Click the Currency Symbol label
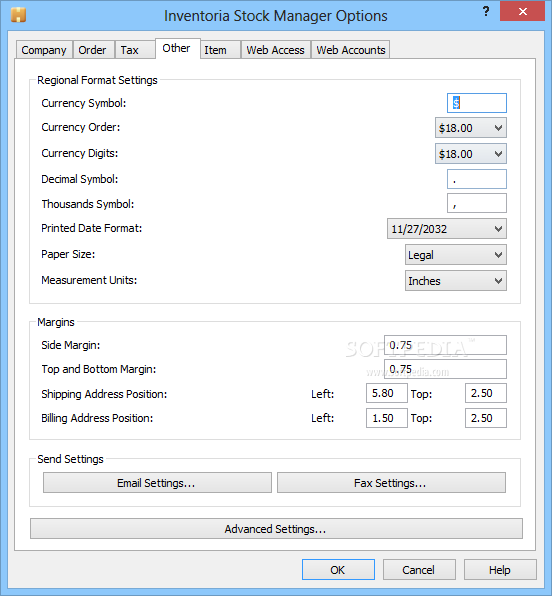Viewport: 552px width, 596px height. (84, 103)
